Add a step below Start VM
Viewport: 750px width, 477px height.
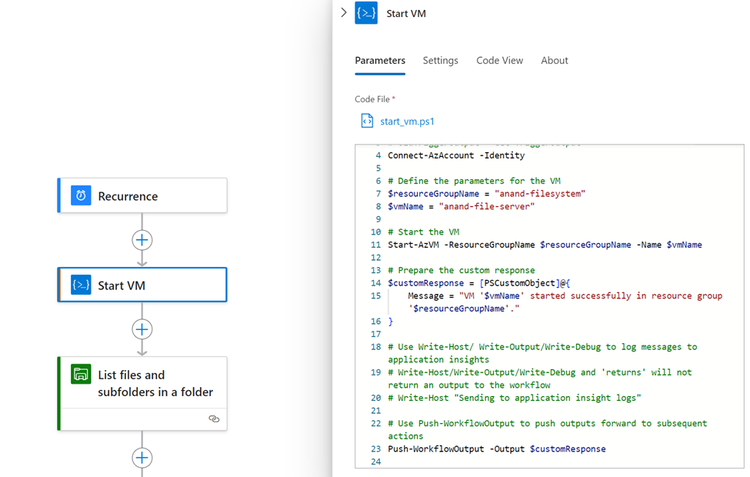(142, 329)
